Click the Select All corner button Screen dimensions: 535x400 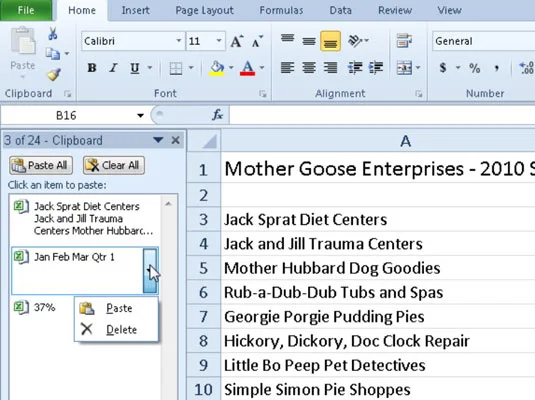pos(204,141)
